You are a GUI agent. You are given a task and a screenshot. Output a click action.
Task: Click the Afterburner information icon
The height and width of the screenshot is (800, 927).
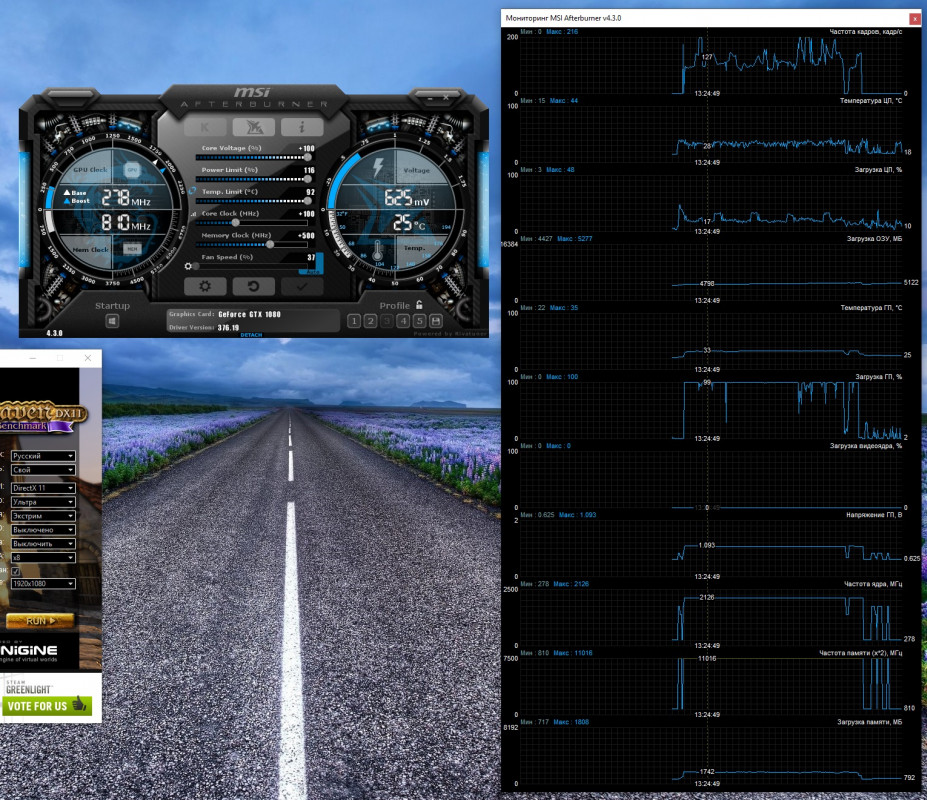(301, 127)
